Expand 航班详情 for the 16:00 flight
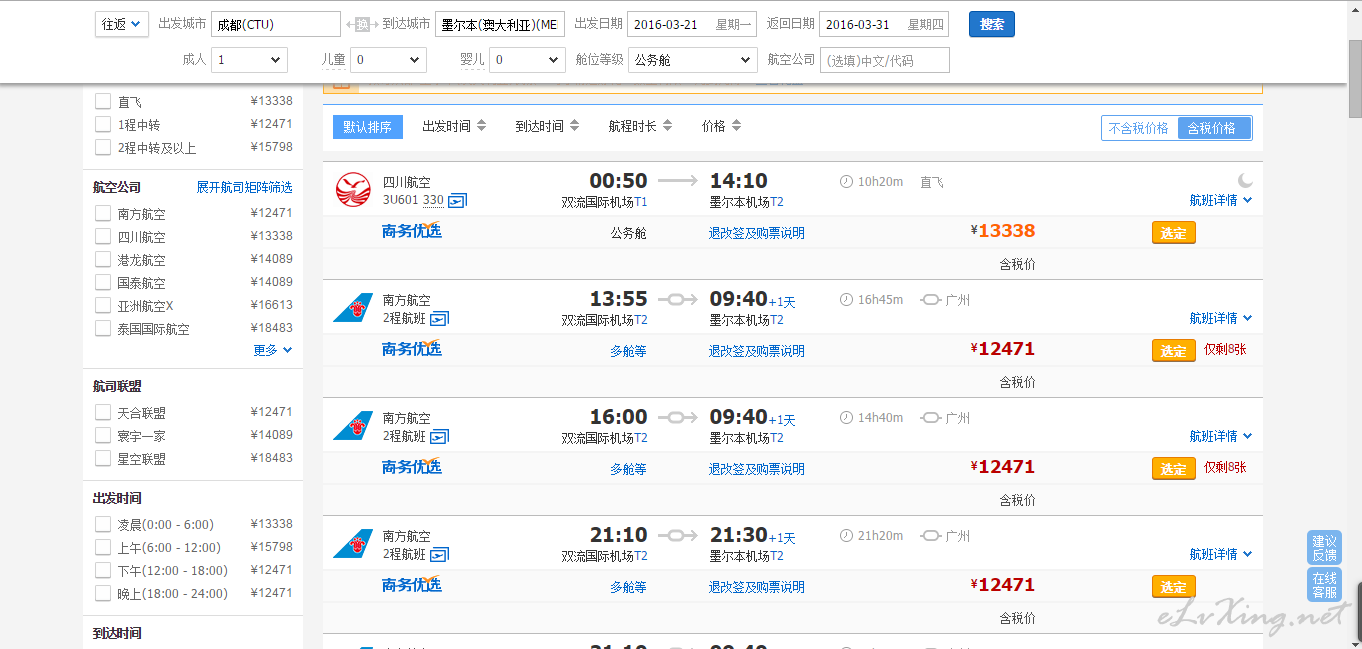This screenshot has height=649, width=1362. (1221, 436)
